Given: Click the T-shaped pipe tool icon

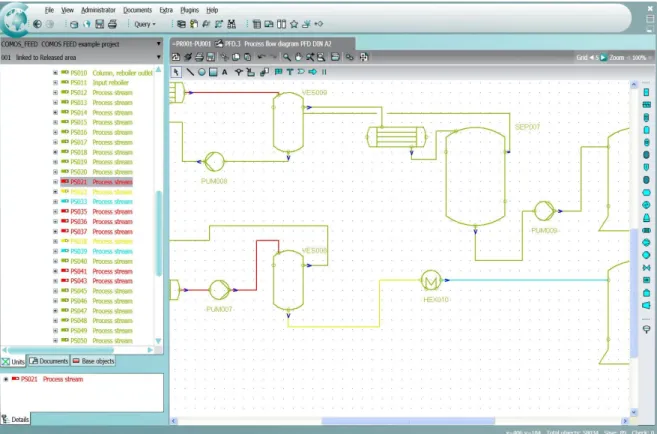Looking at the screenshot, I should 290,72.
